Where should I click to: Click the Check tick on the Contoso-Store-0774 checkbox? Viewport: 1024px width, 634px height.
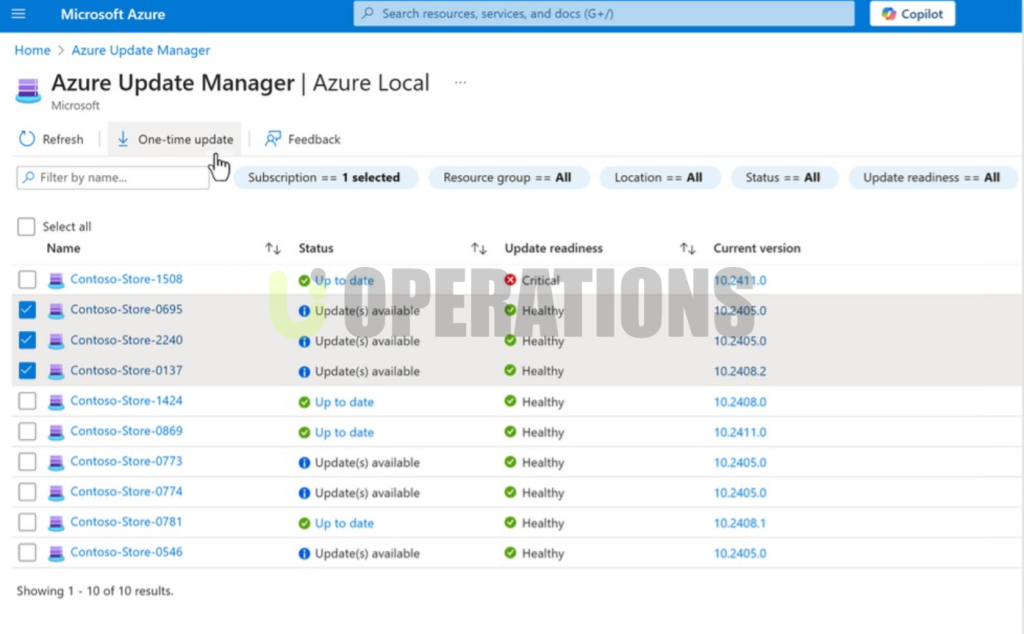27,492
